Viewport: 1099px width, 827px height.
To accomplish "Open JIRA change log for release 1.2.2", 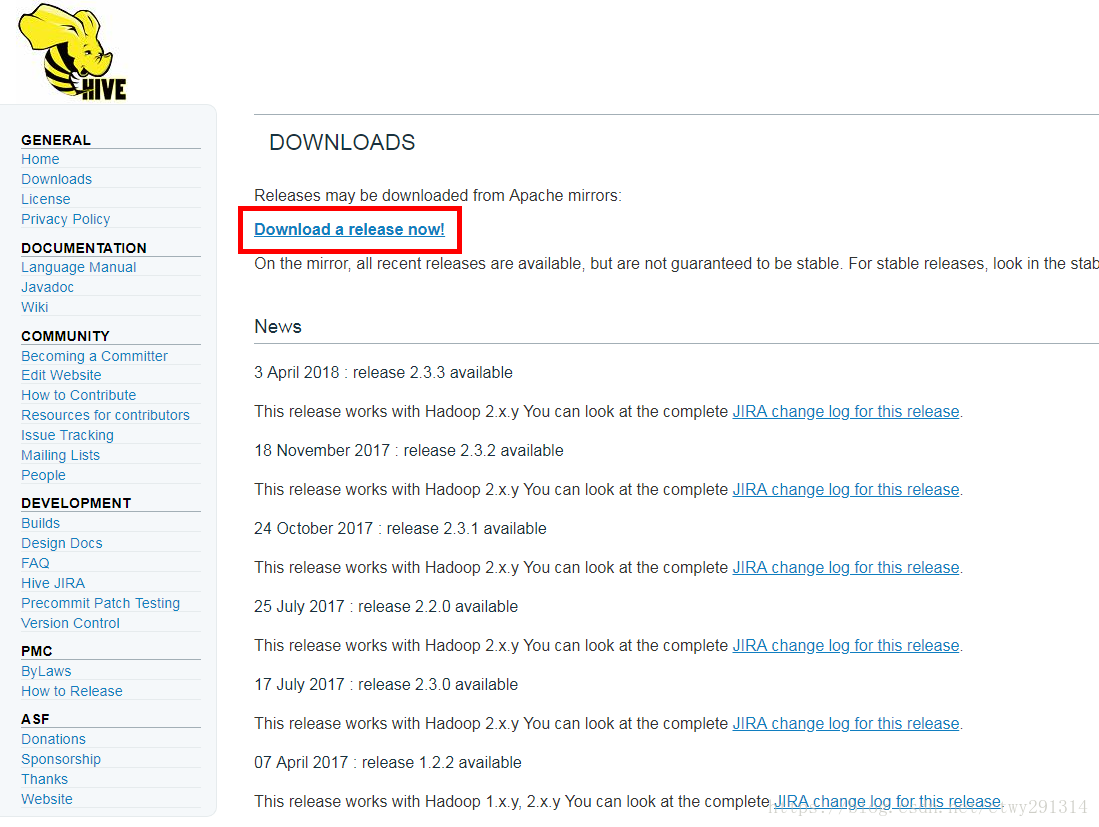I will tap(887, 801).
